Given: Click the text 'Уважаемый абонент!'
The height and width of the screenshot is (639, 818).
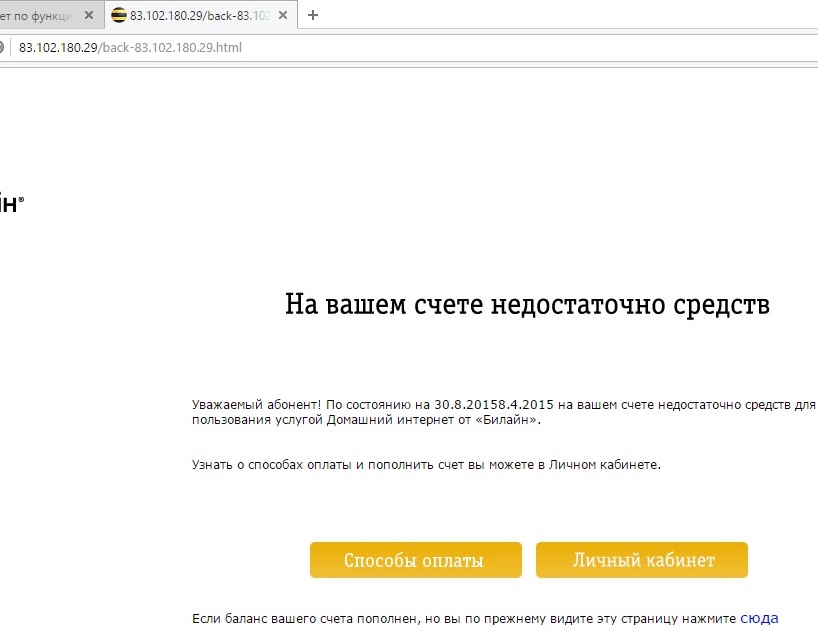Looking at the screenshot, I should pos(256,405).
